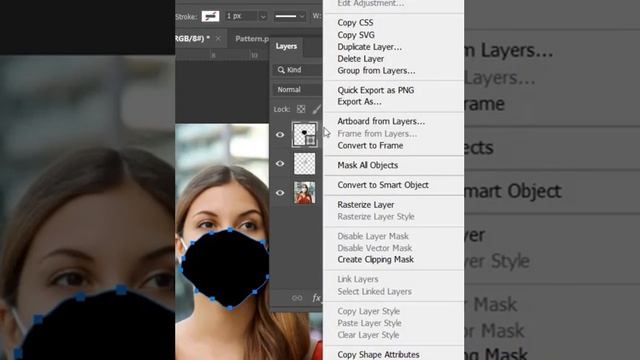
Task: Choose Convert to Frame option
Action: 370,145
